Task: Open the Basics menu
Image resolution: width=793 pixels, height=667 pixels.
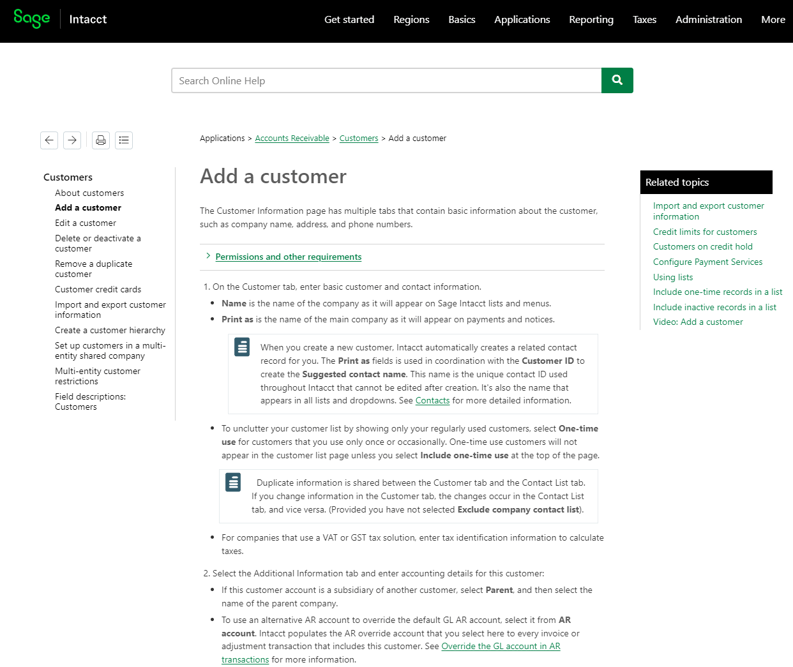Action: tap(462, 20)
